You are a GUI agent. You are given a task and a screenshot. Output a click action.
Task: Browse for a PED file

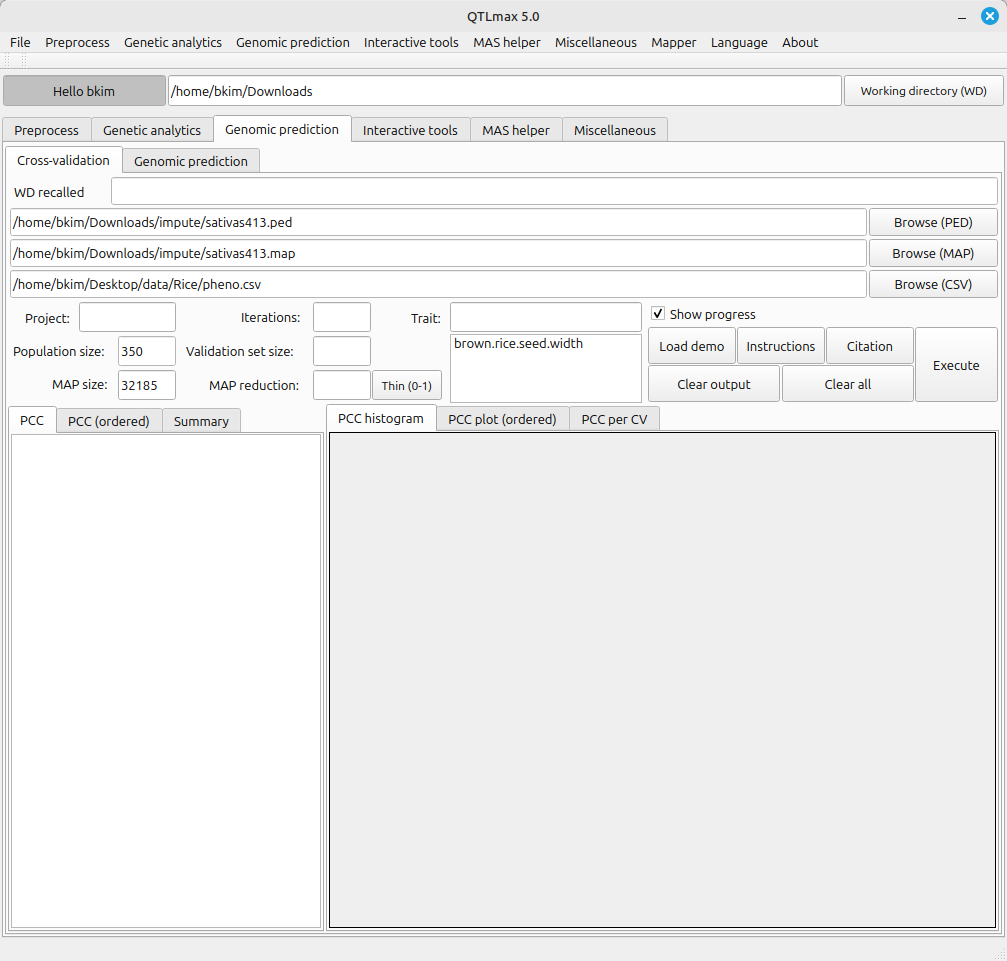pyautogui.click(x=932, y=222)
